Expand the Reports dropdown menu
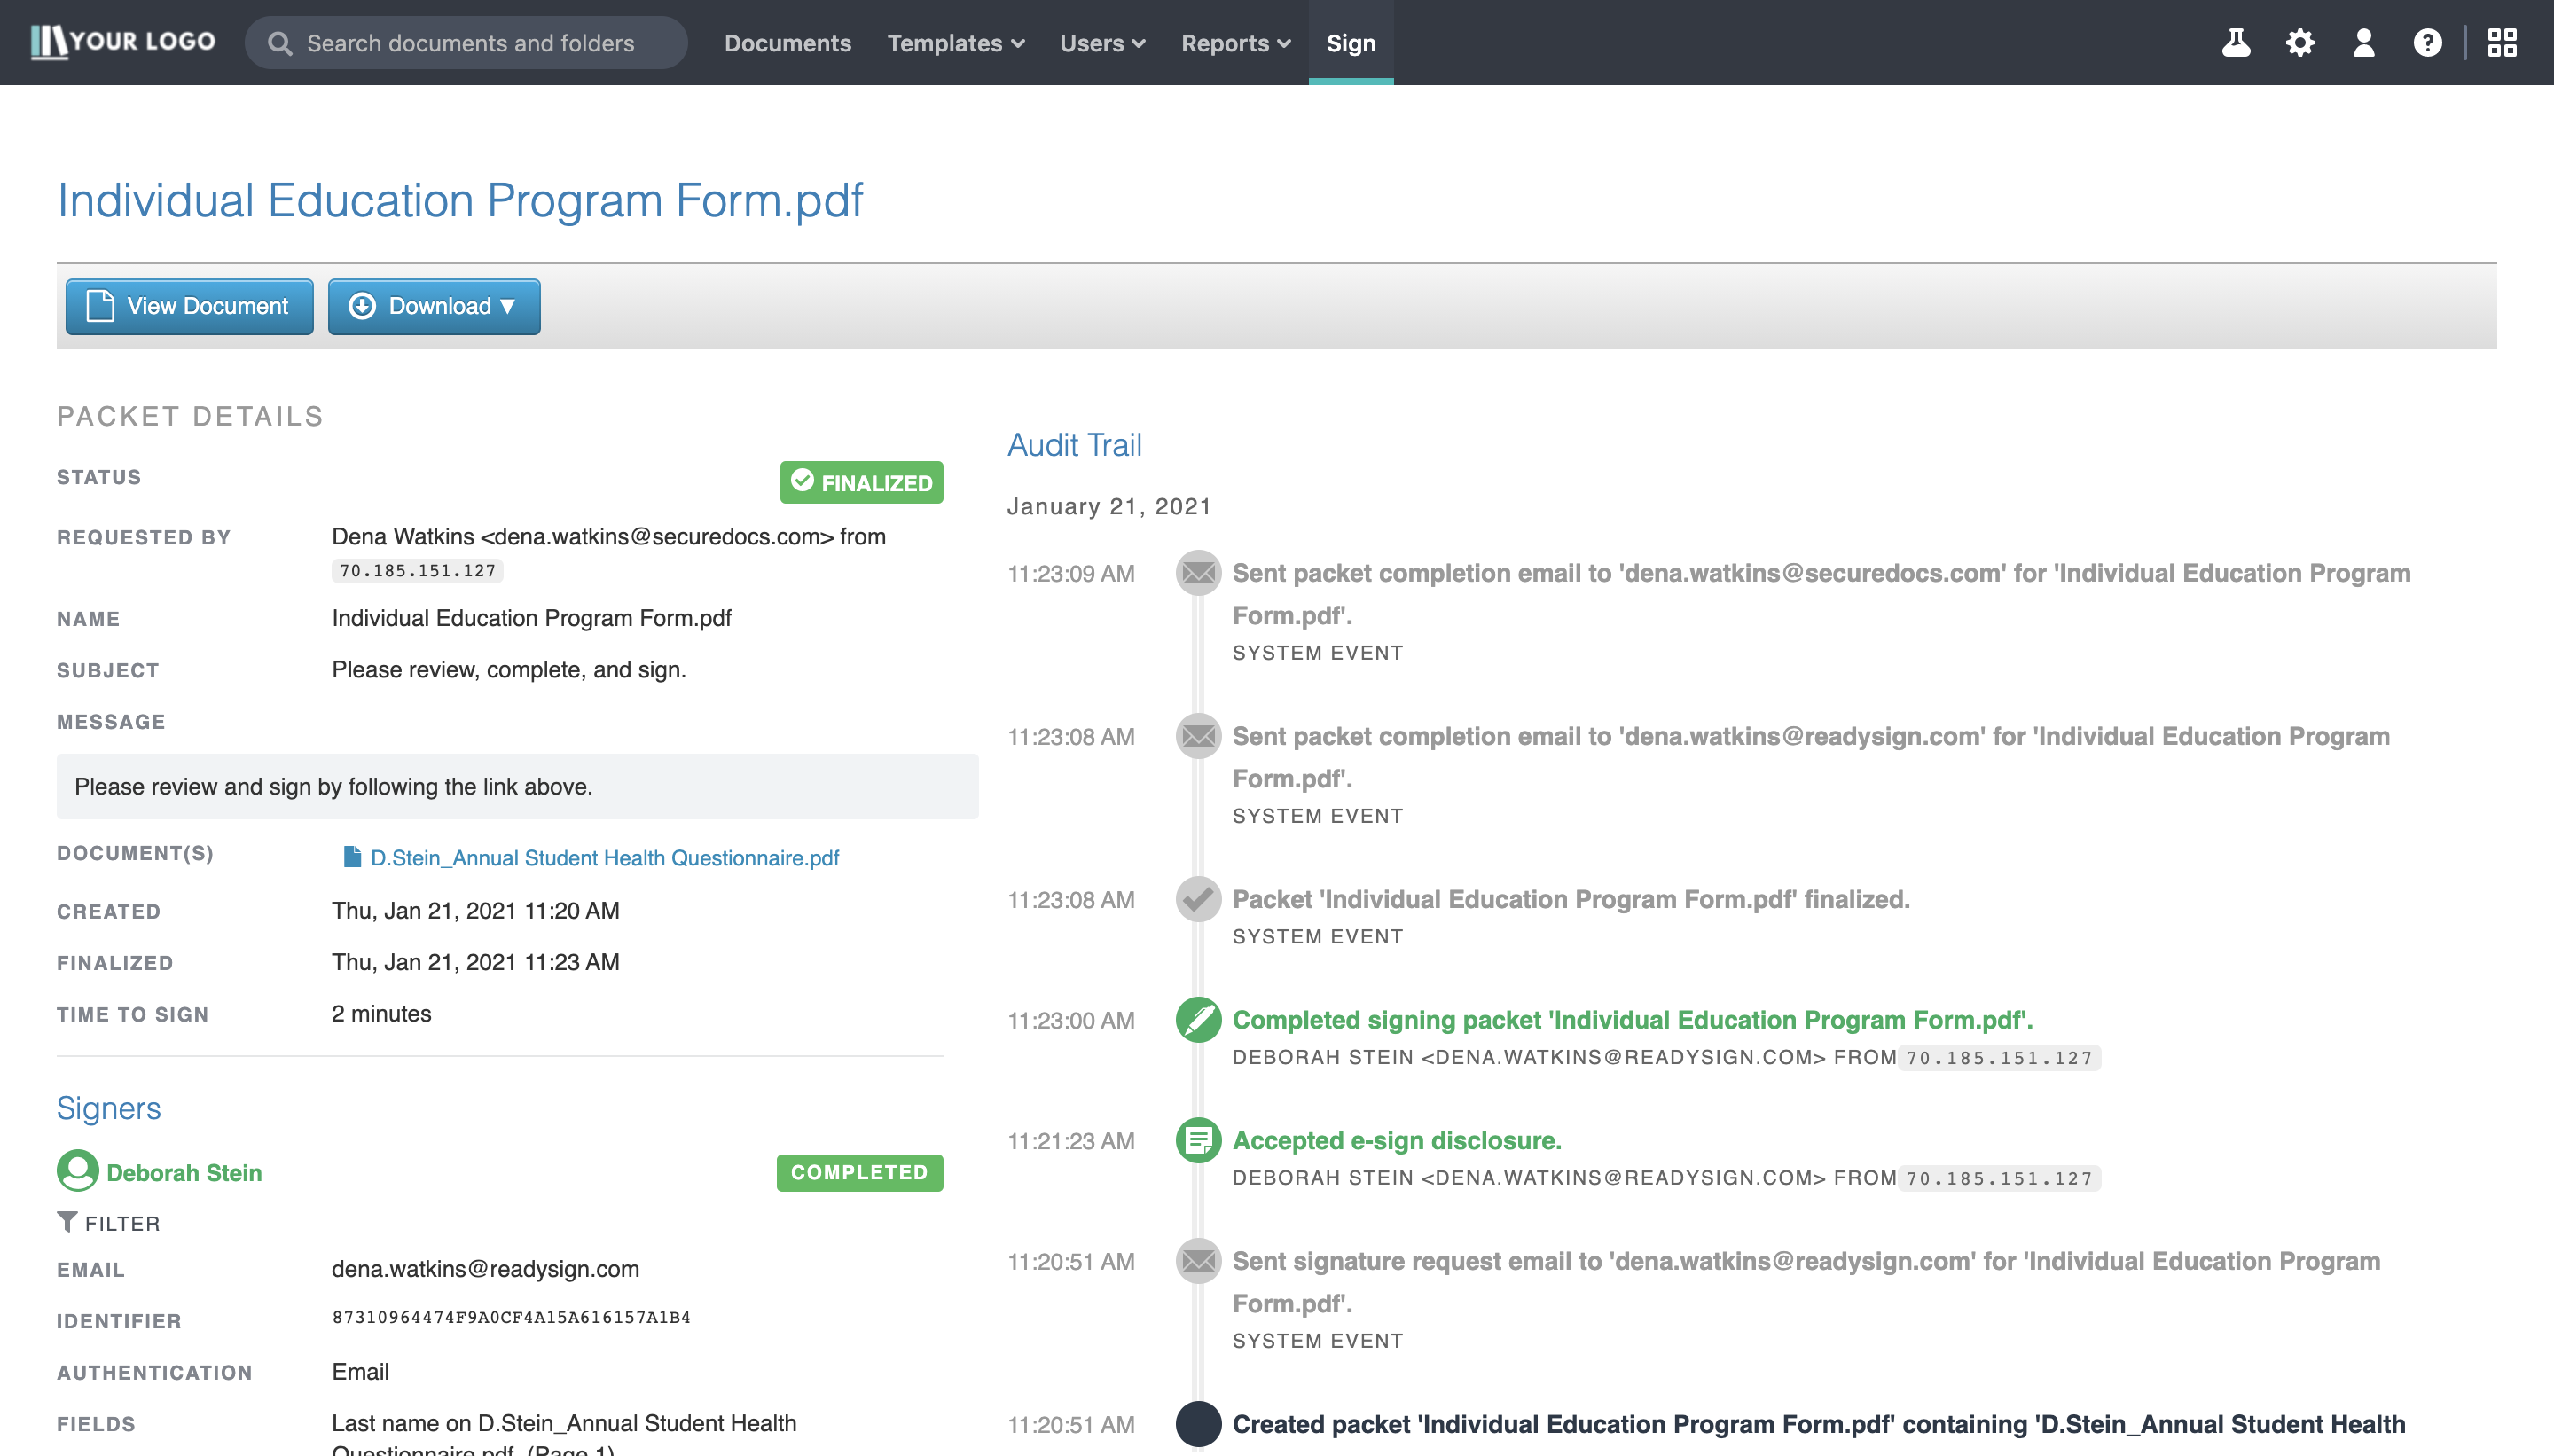The height and width of the screenshot is (1456, 2554). pyautogui.click(x=1235, y=43)
